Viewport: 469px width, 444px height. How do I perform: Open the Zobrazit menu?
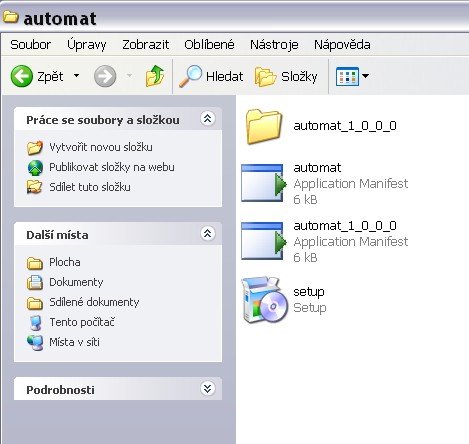[x=146, y=45]
